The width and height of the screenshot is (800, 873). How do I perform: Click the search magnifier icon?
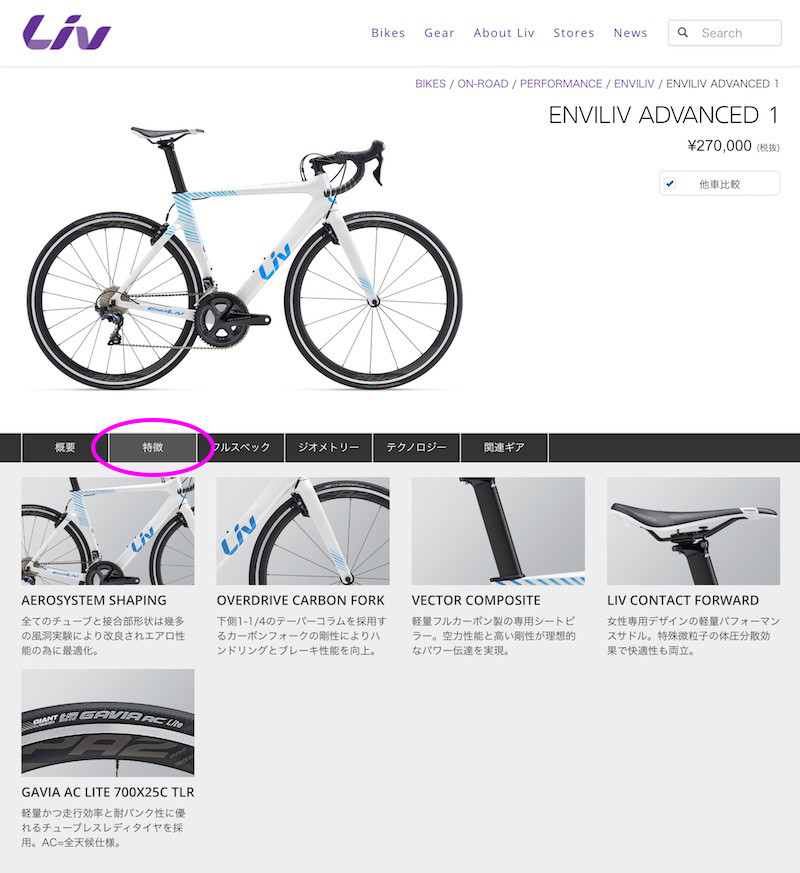coord(683,32)
